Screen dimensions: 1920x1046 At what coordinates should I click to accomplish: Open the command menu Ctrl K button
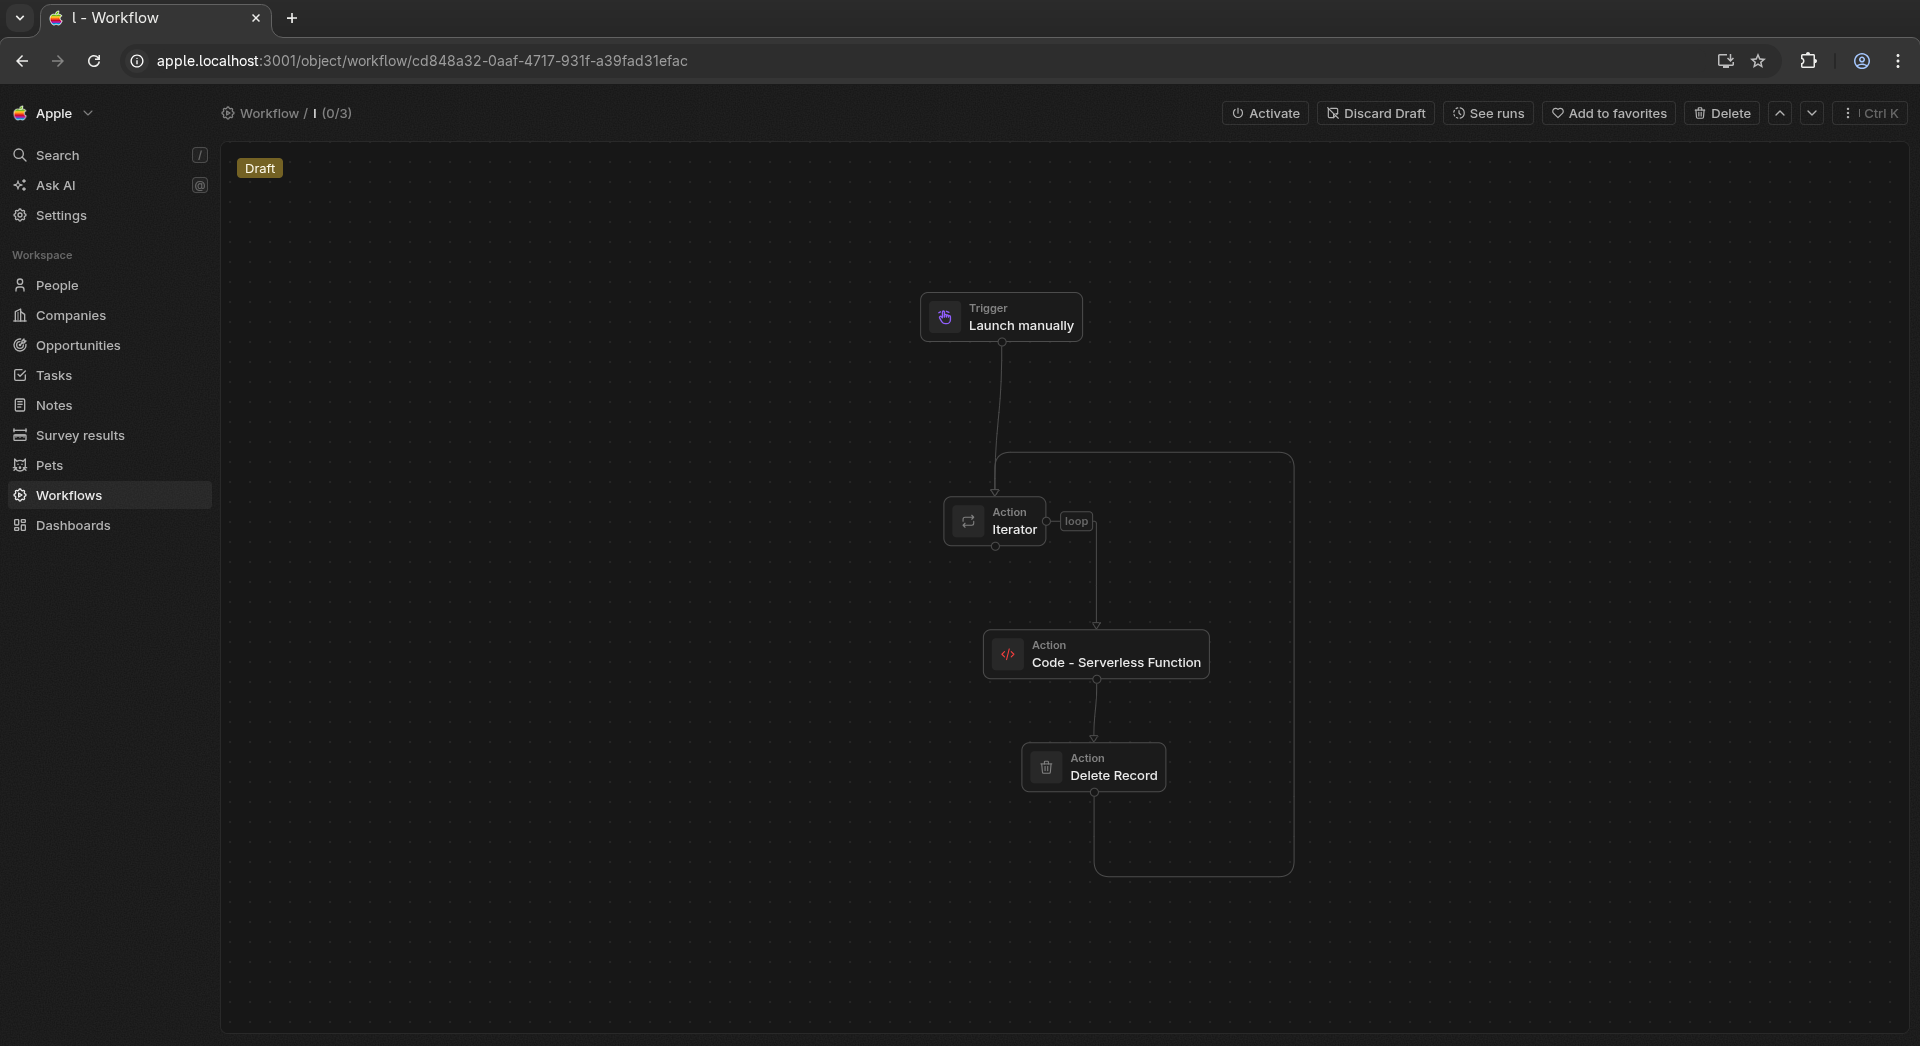(x=1870, y=113)
